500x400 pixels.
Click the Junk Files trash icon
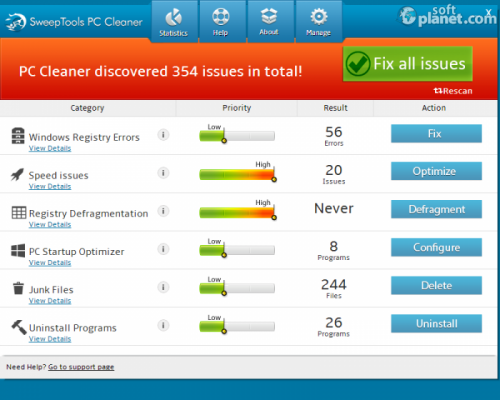[x=18, y=288]
